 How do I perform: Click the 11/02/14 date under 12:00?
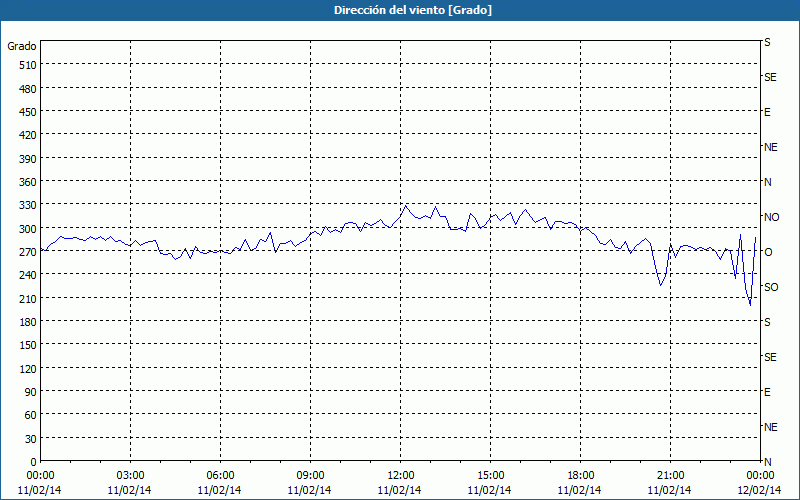pyautogui.click(x=399, y=490)
